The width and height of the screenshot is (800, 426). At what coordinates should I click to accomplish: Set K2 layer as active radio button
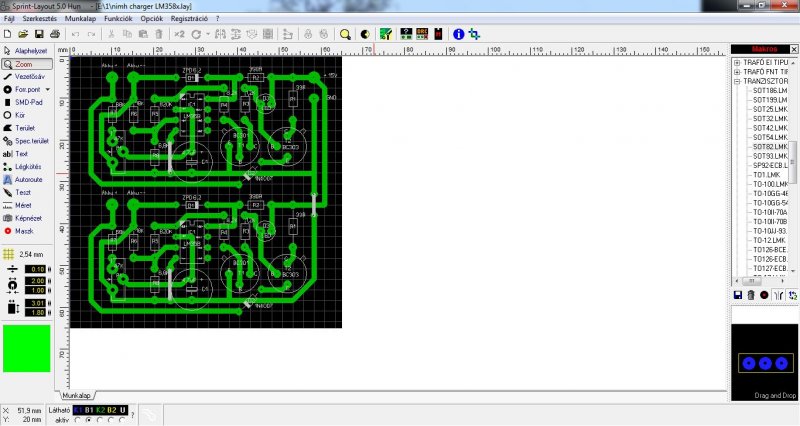click(x=100, y=420)
